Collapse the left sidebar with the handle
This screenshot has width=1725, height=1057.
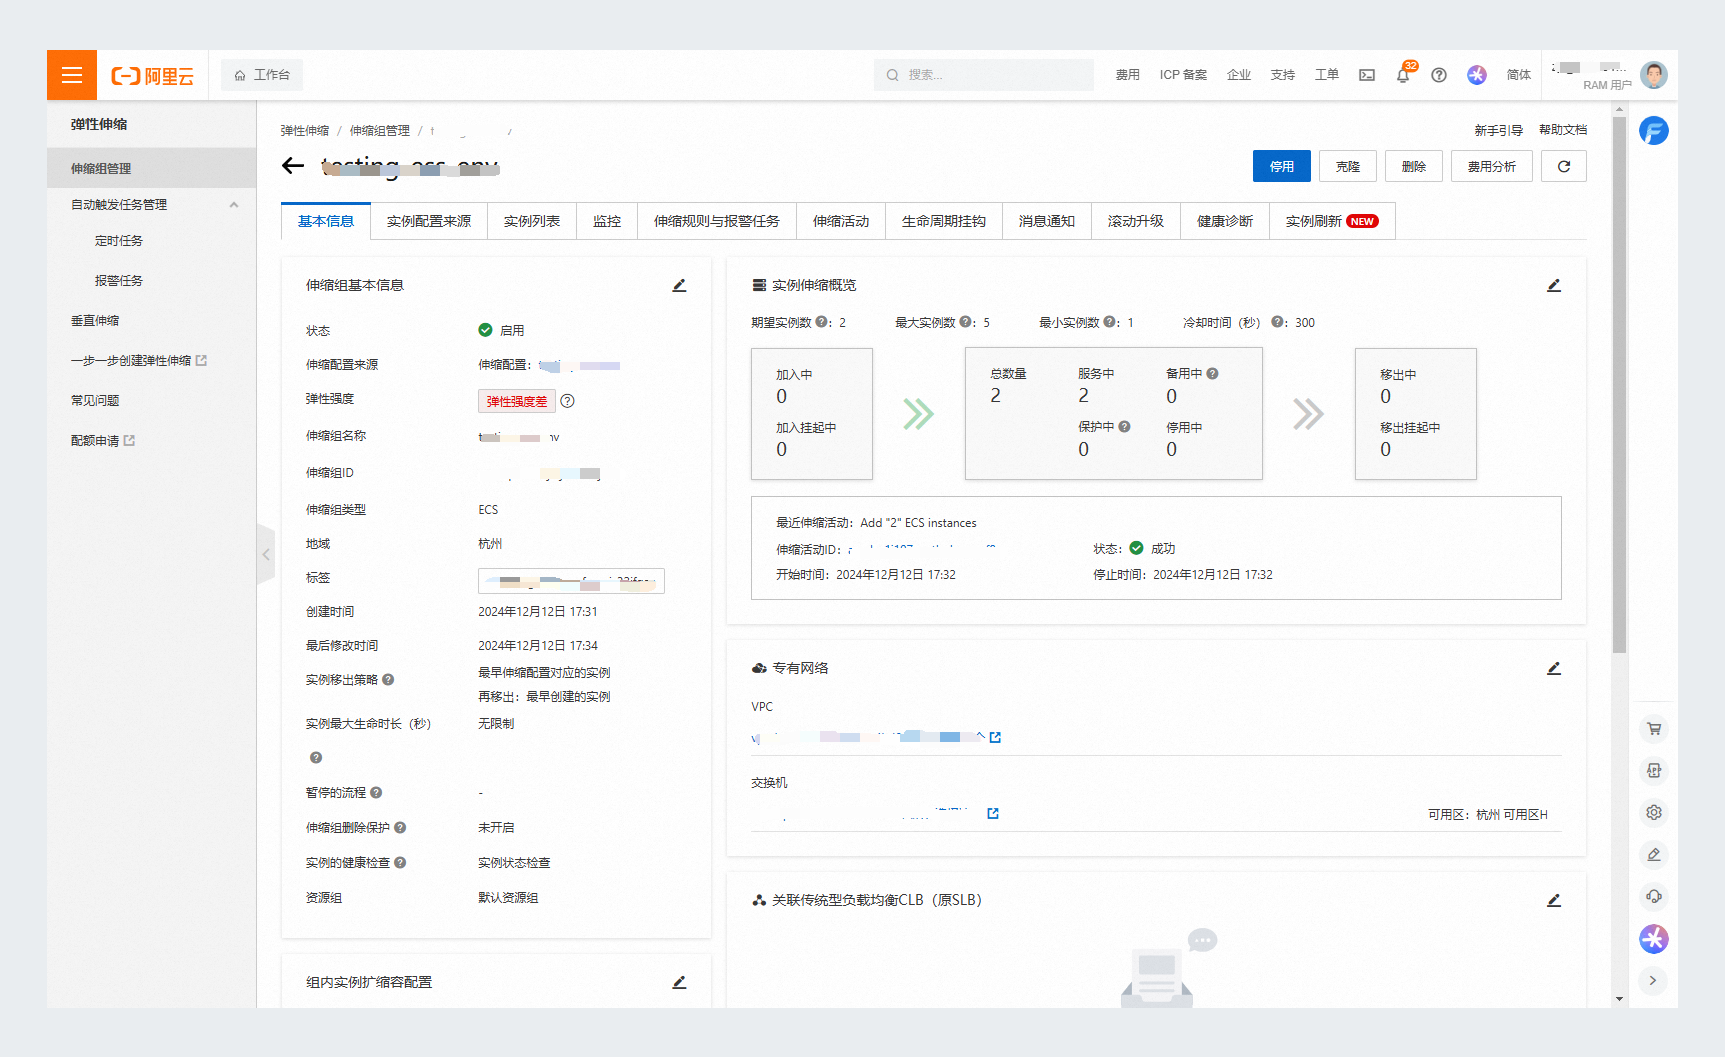(265, 554)
